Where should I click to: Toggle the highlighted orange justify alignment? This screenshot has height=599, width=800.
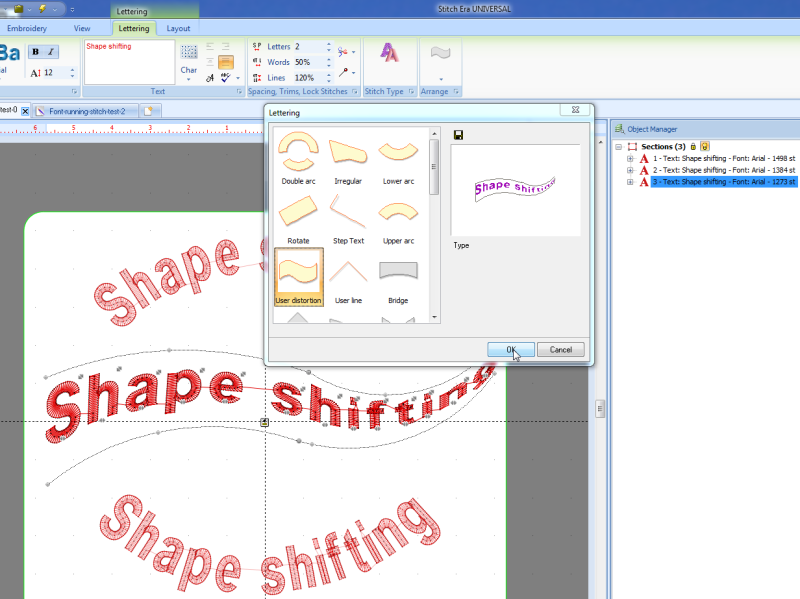click(x=226, y=62)
